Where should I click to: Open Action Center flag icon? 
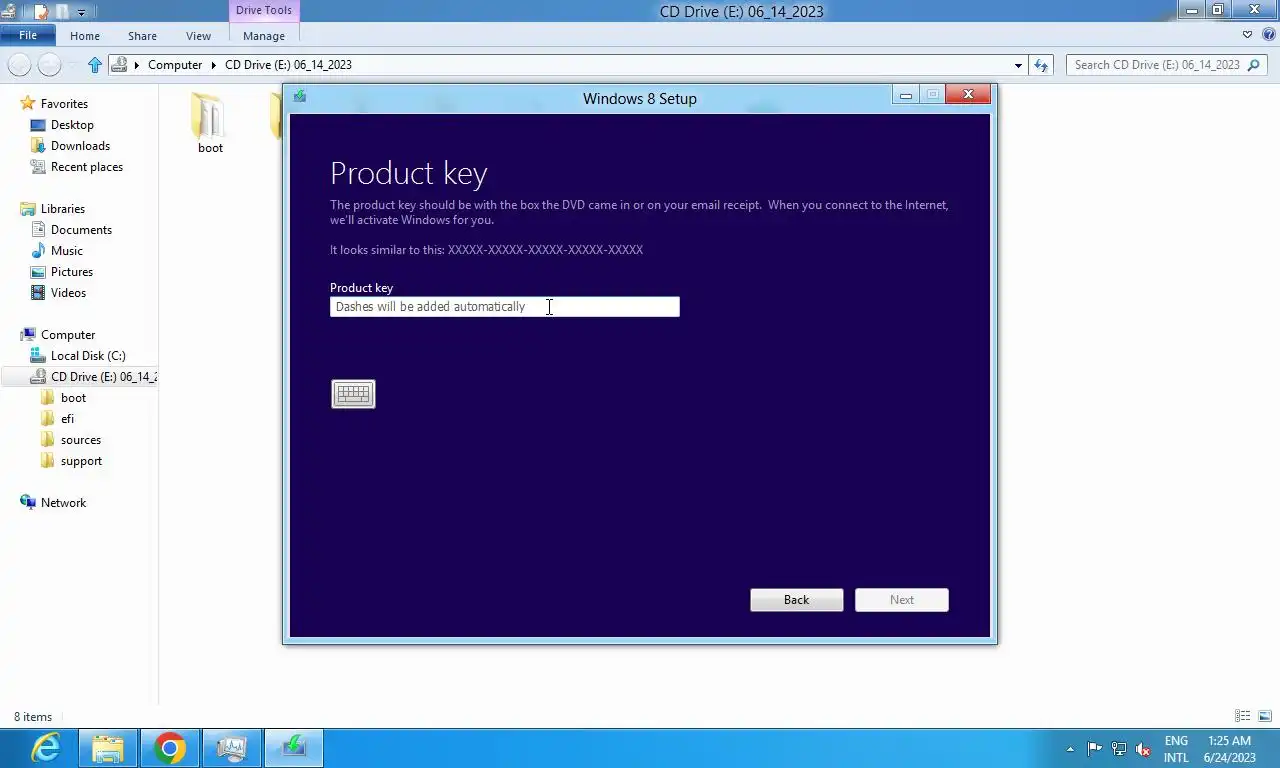[1095, 749]
